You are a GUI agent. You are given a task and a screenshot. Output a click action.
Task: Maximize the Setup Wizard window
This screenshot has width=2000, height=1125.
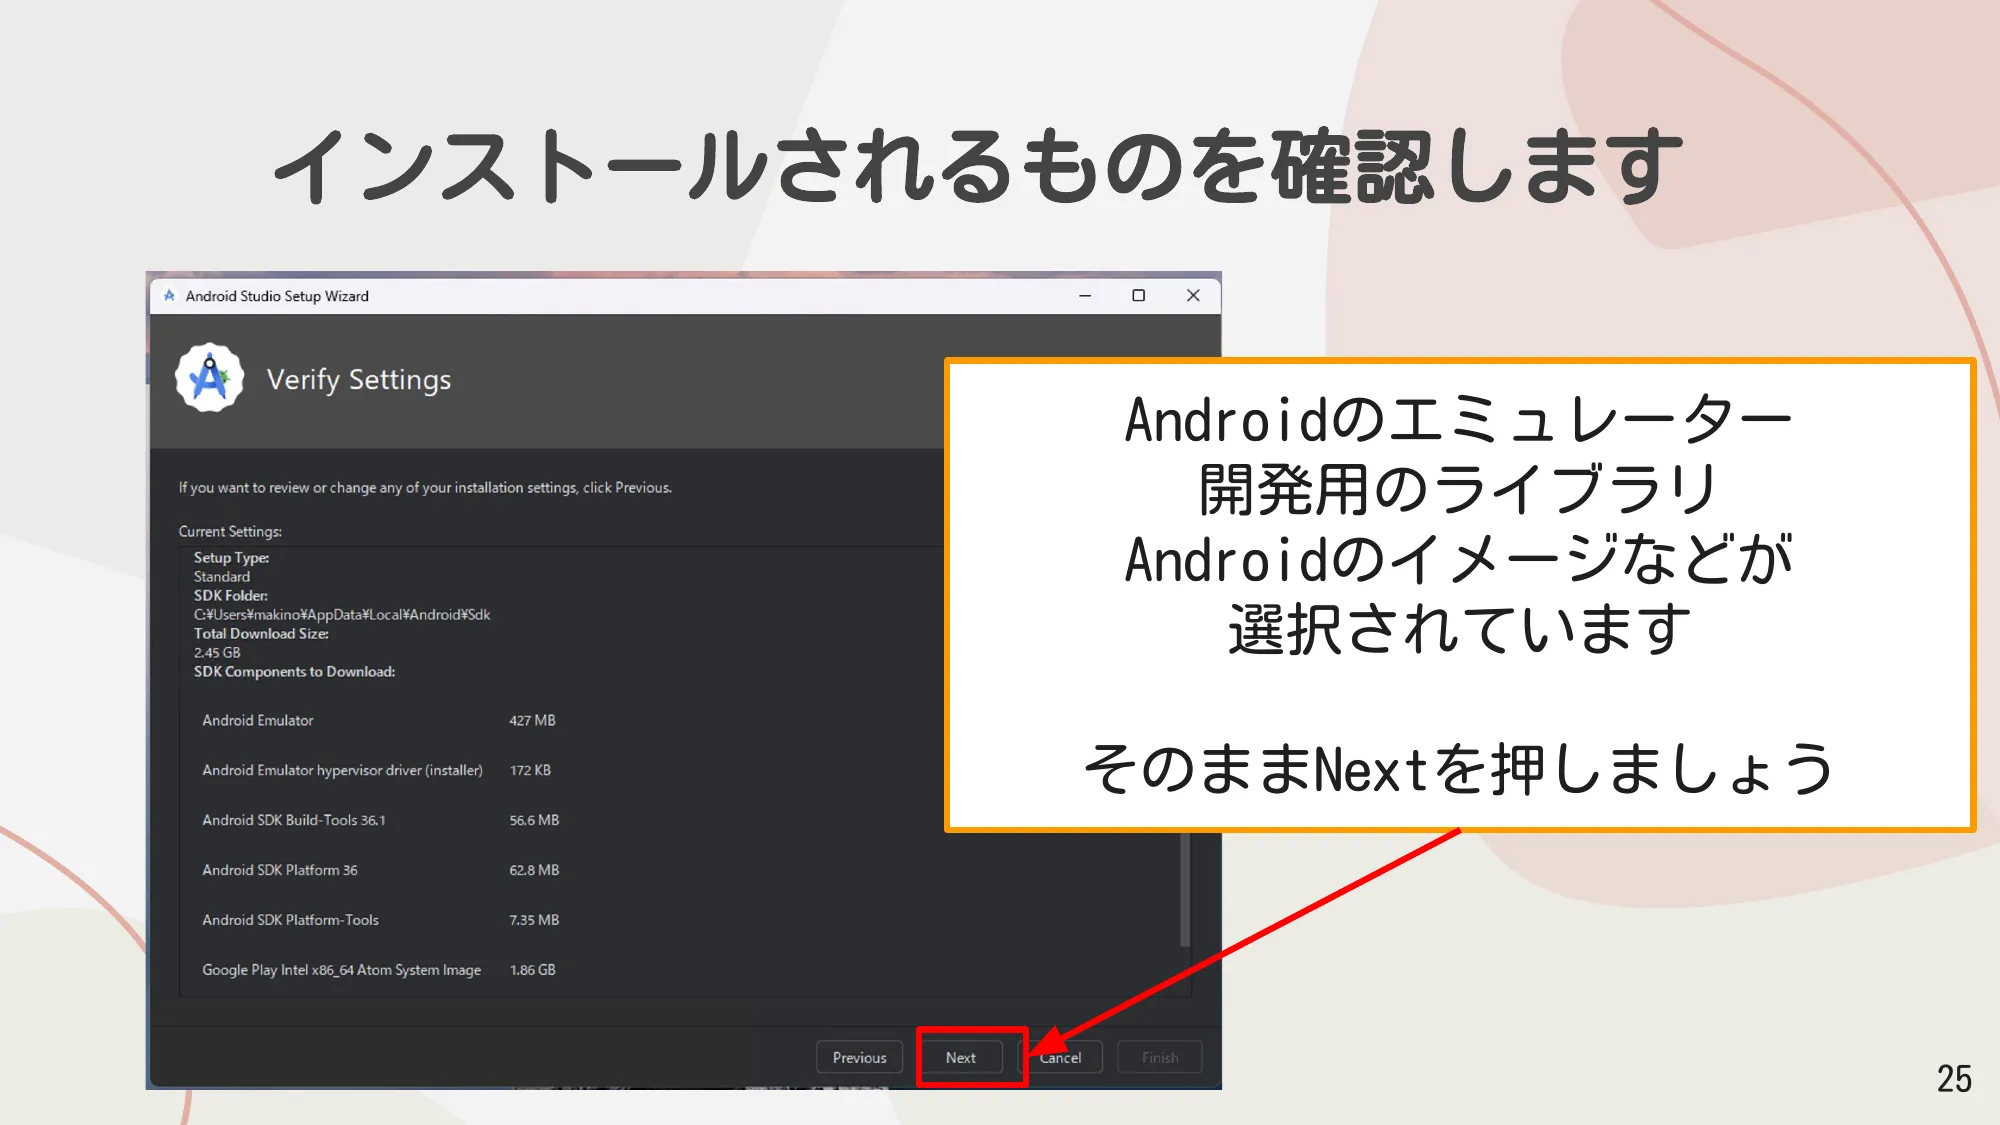click(1138, 296)
